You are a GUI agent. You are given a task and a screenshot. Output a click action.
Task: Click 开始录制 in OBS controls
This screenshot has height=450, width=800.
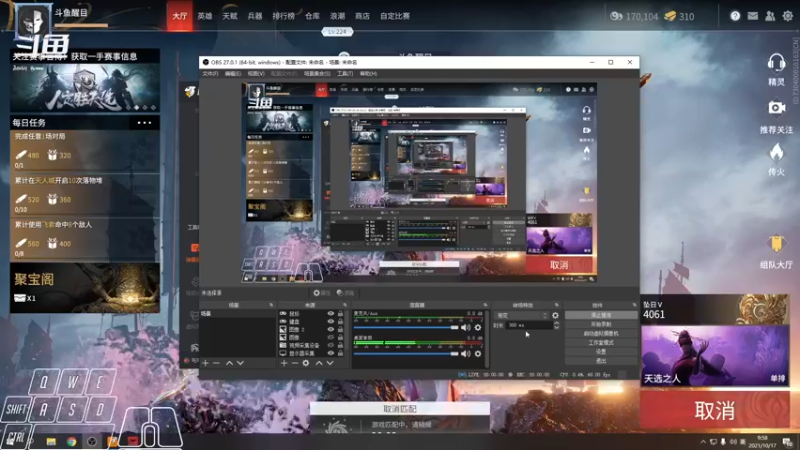click(x=601, y=324)
